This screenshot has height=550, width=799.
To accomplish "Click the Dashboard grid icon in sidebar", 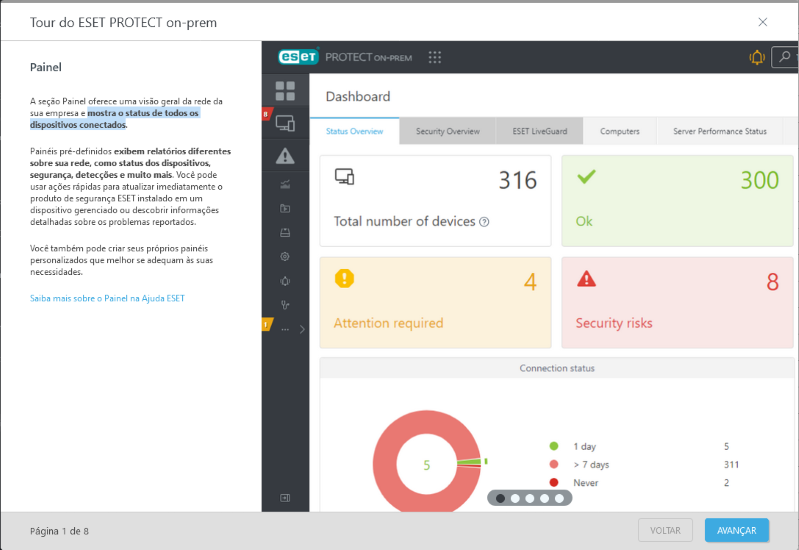I will (285, 91).
